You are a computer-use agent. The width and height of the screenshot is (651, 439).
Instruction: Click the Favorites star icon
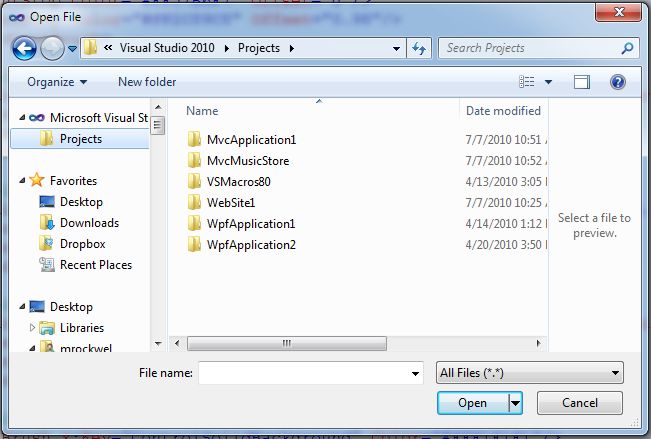coord(37,180)
